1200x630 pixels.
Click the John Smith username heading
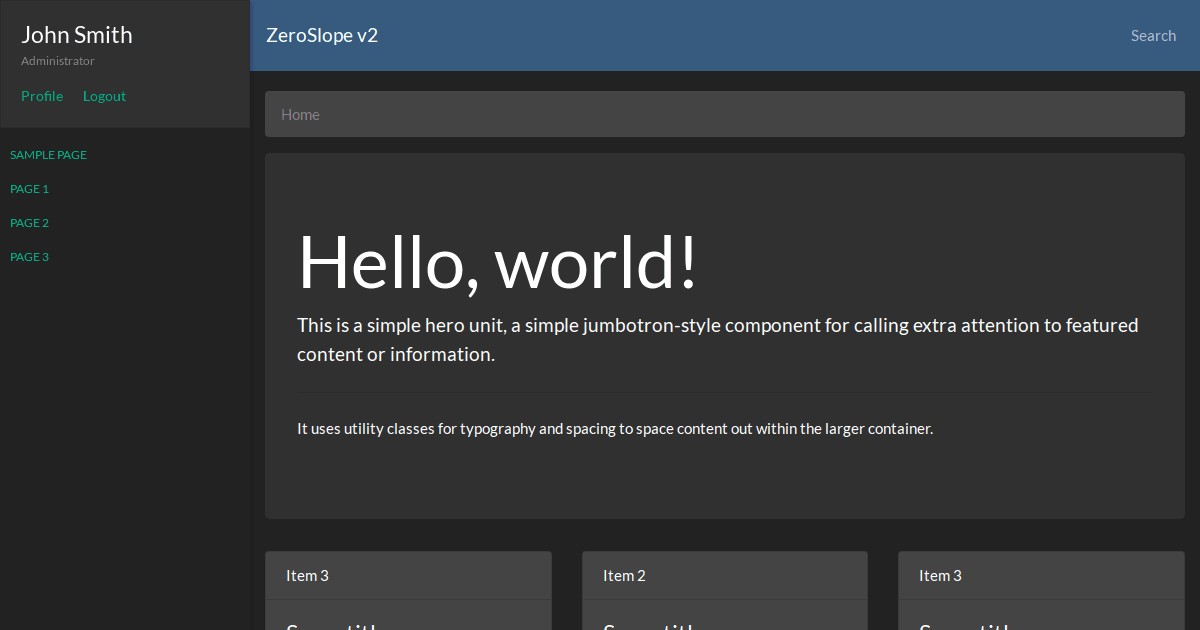point(76,34)
